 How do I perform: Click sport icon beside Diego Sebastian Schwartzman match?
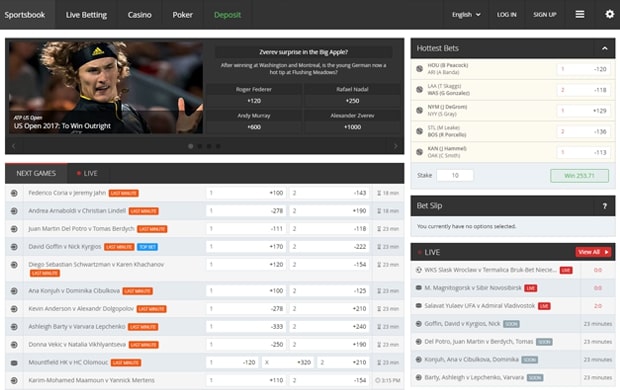click(14, 265)
